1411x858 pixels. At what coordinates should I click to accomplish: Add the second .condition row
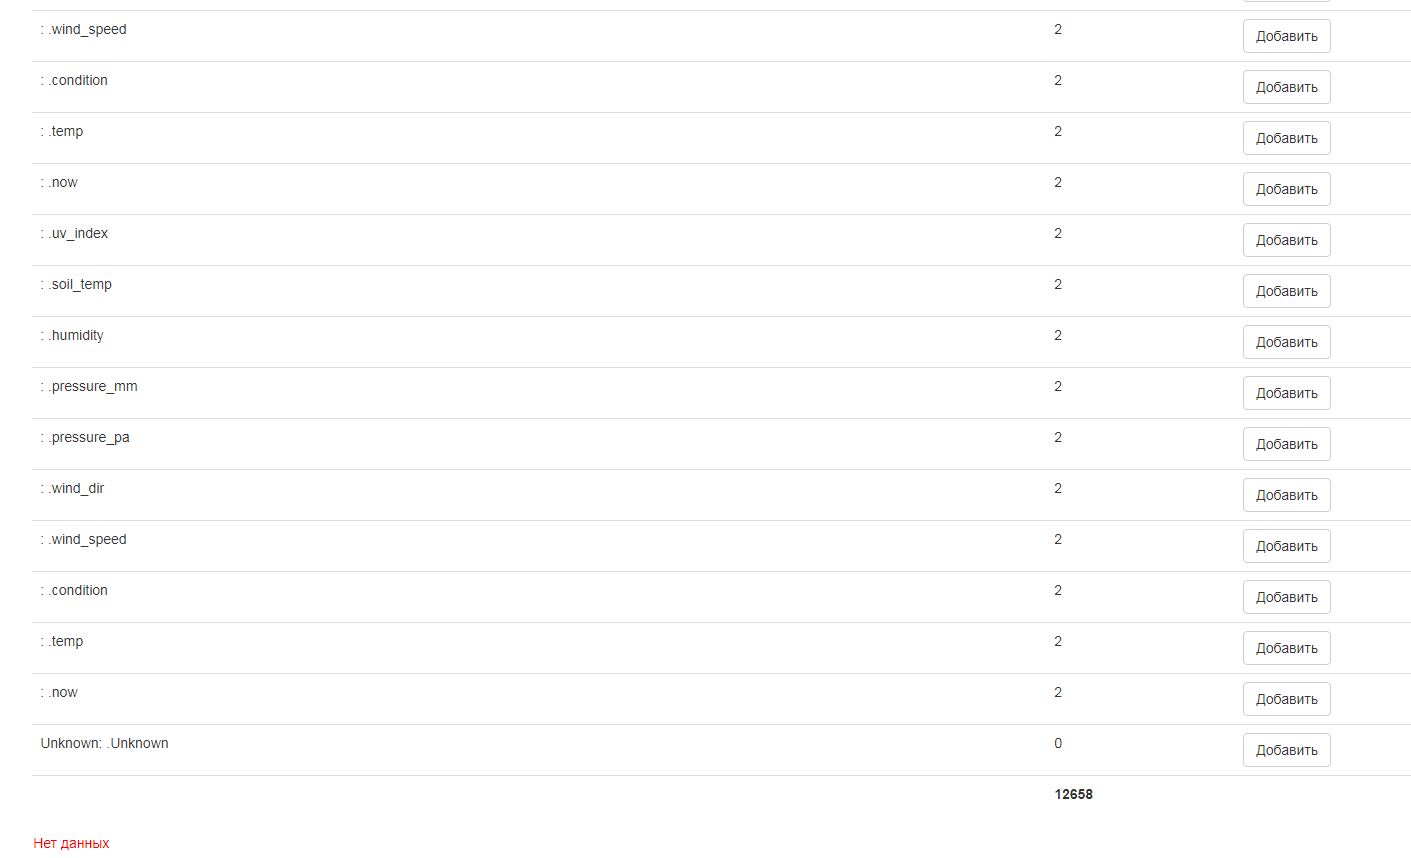tap(1286, 597)
